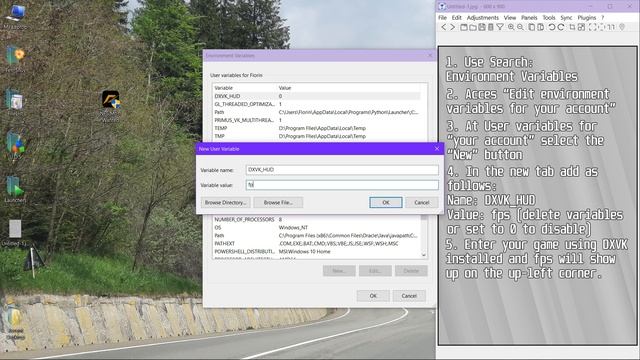Open Panels menu in image viewer

point(529,18)
